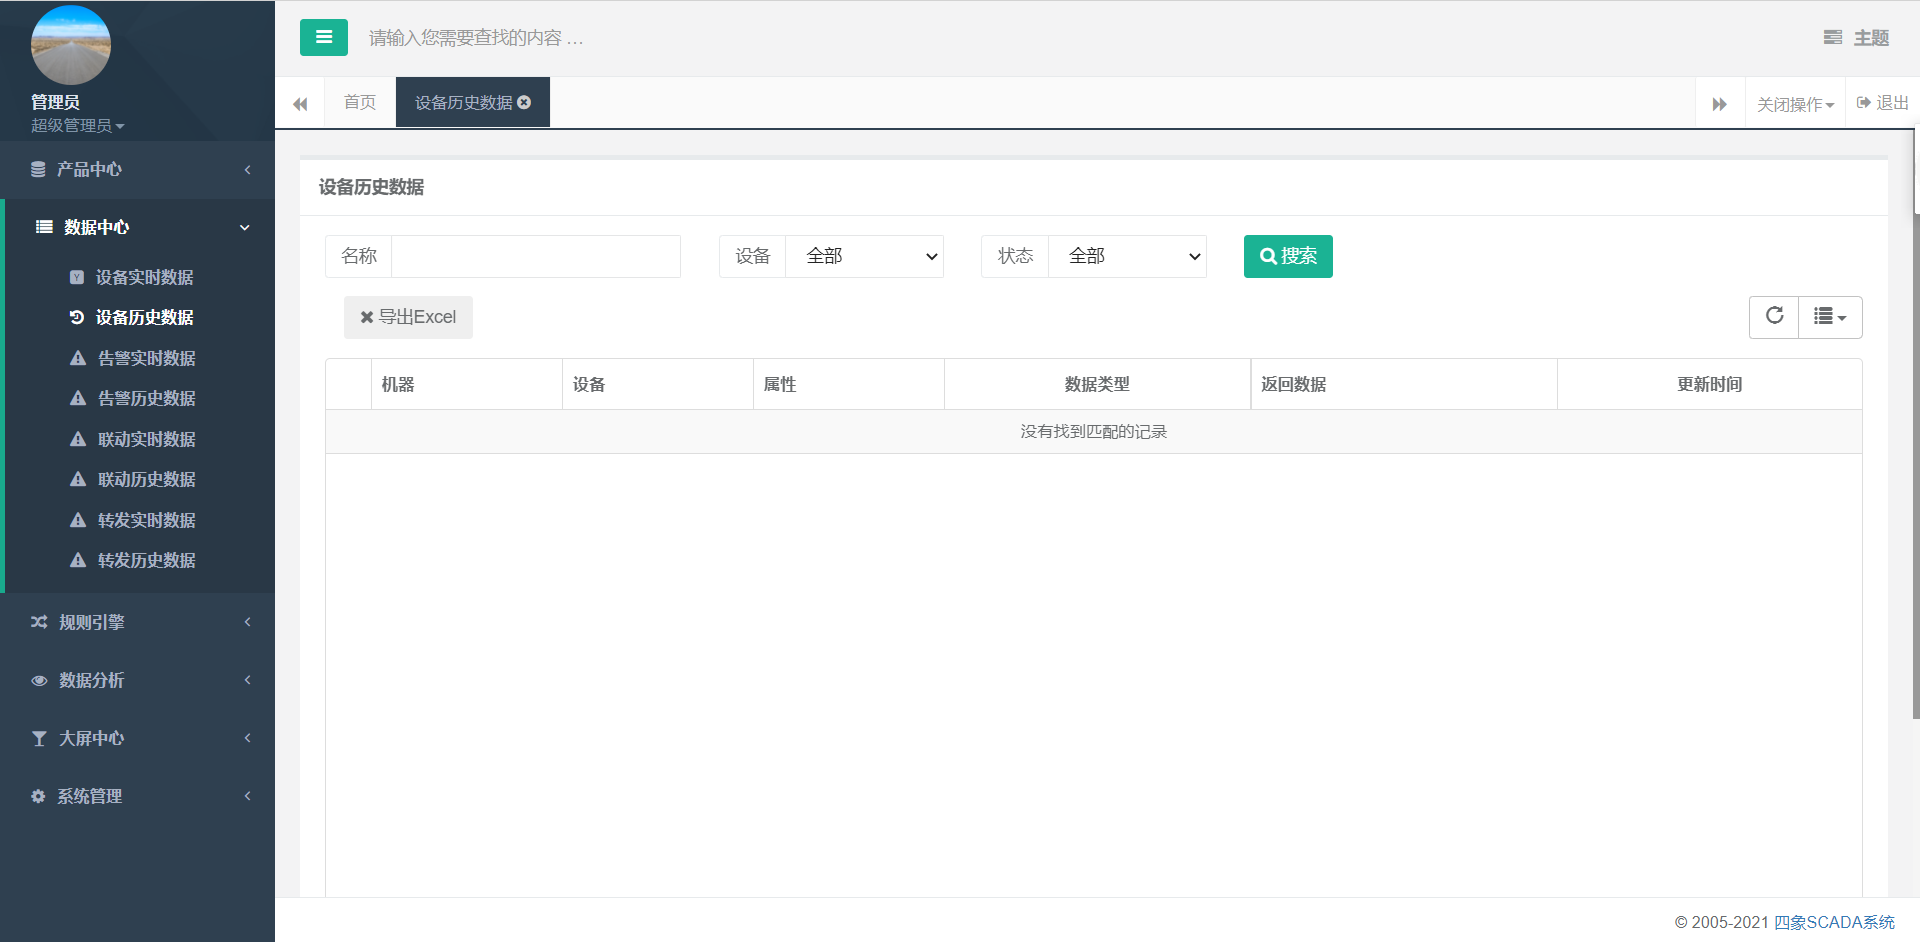Open the 设备 filter dropdown
Image resolution: width=1920 pixels, height=942 pixels.
point(864,256)
